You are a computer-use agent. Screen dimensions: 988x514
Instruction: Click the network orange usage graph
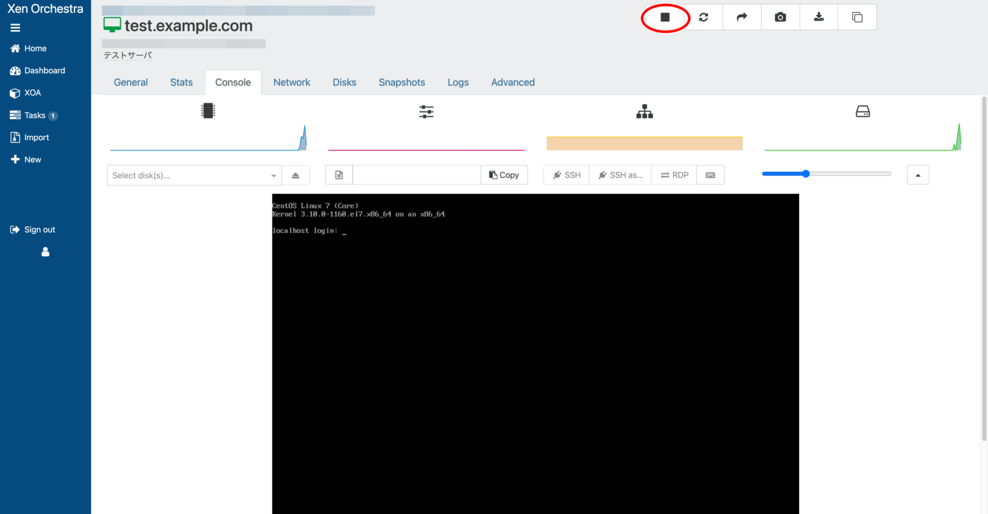coord(645,143)
